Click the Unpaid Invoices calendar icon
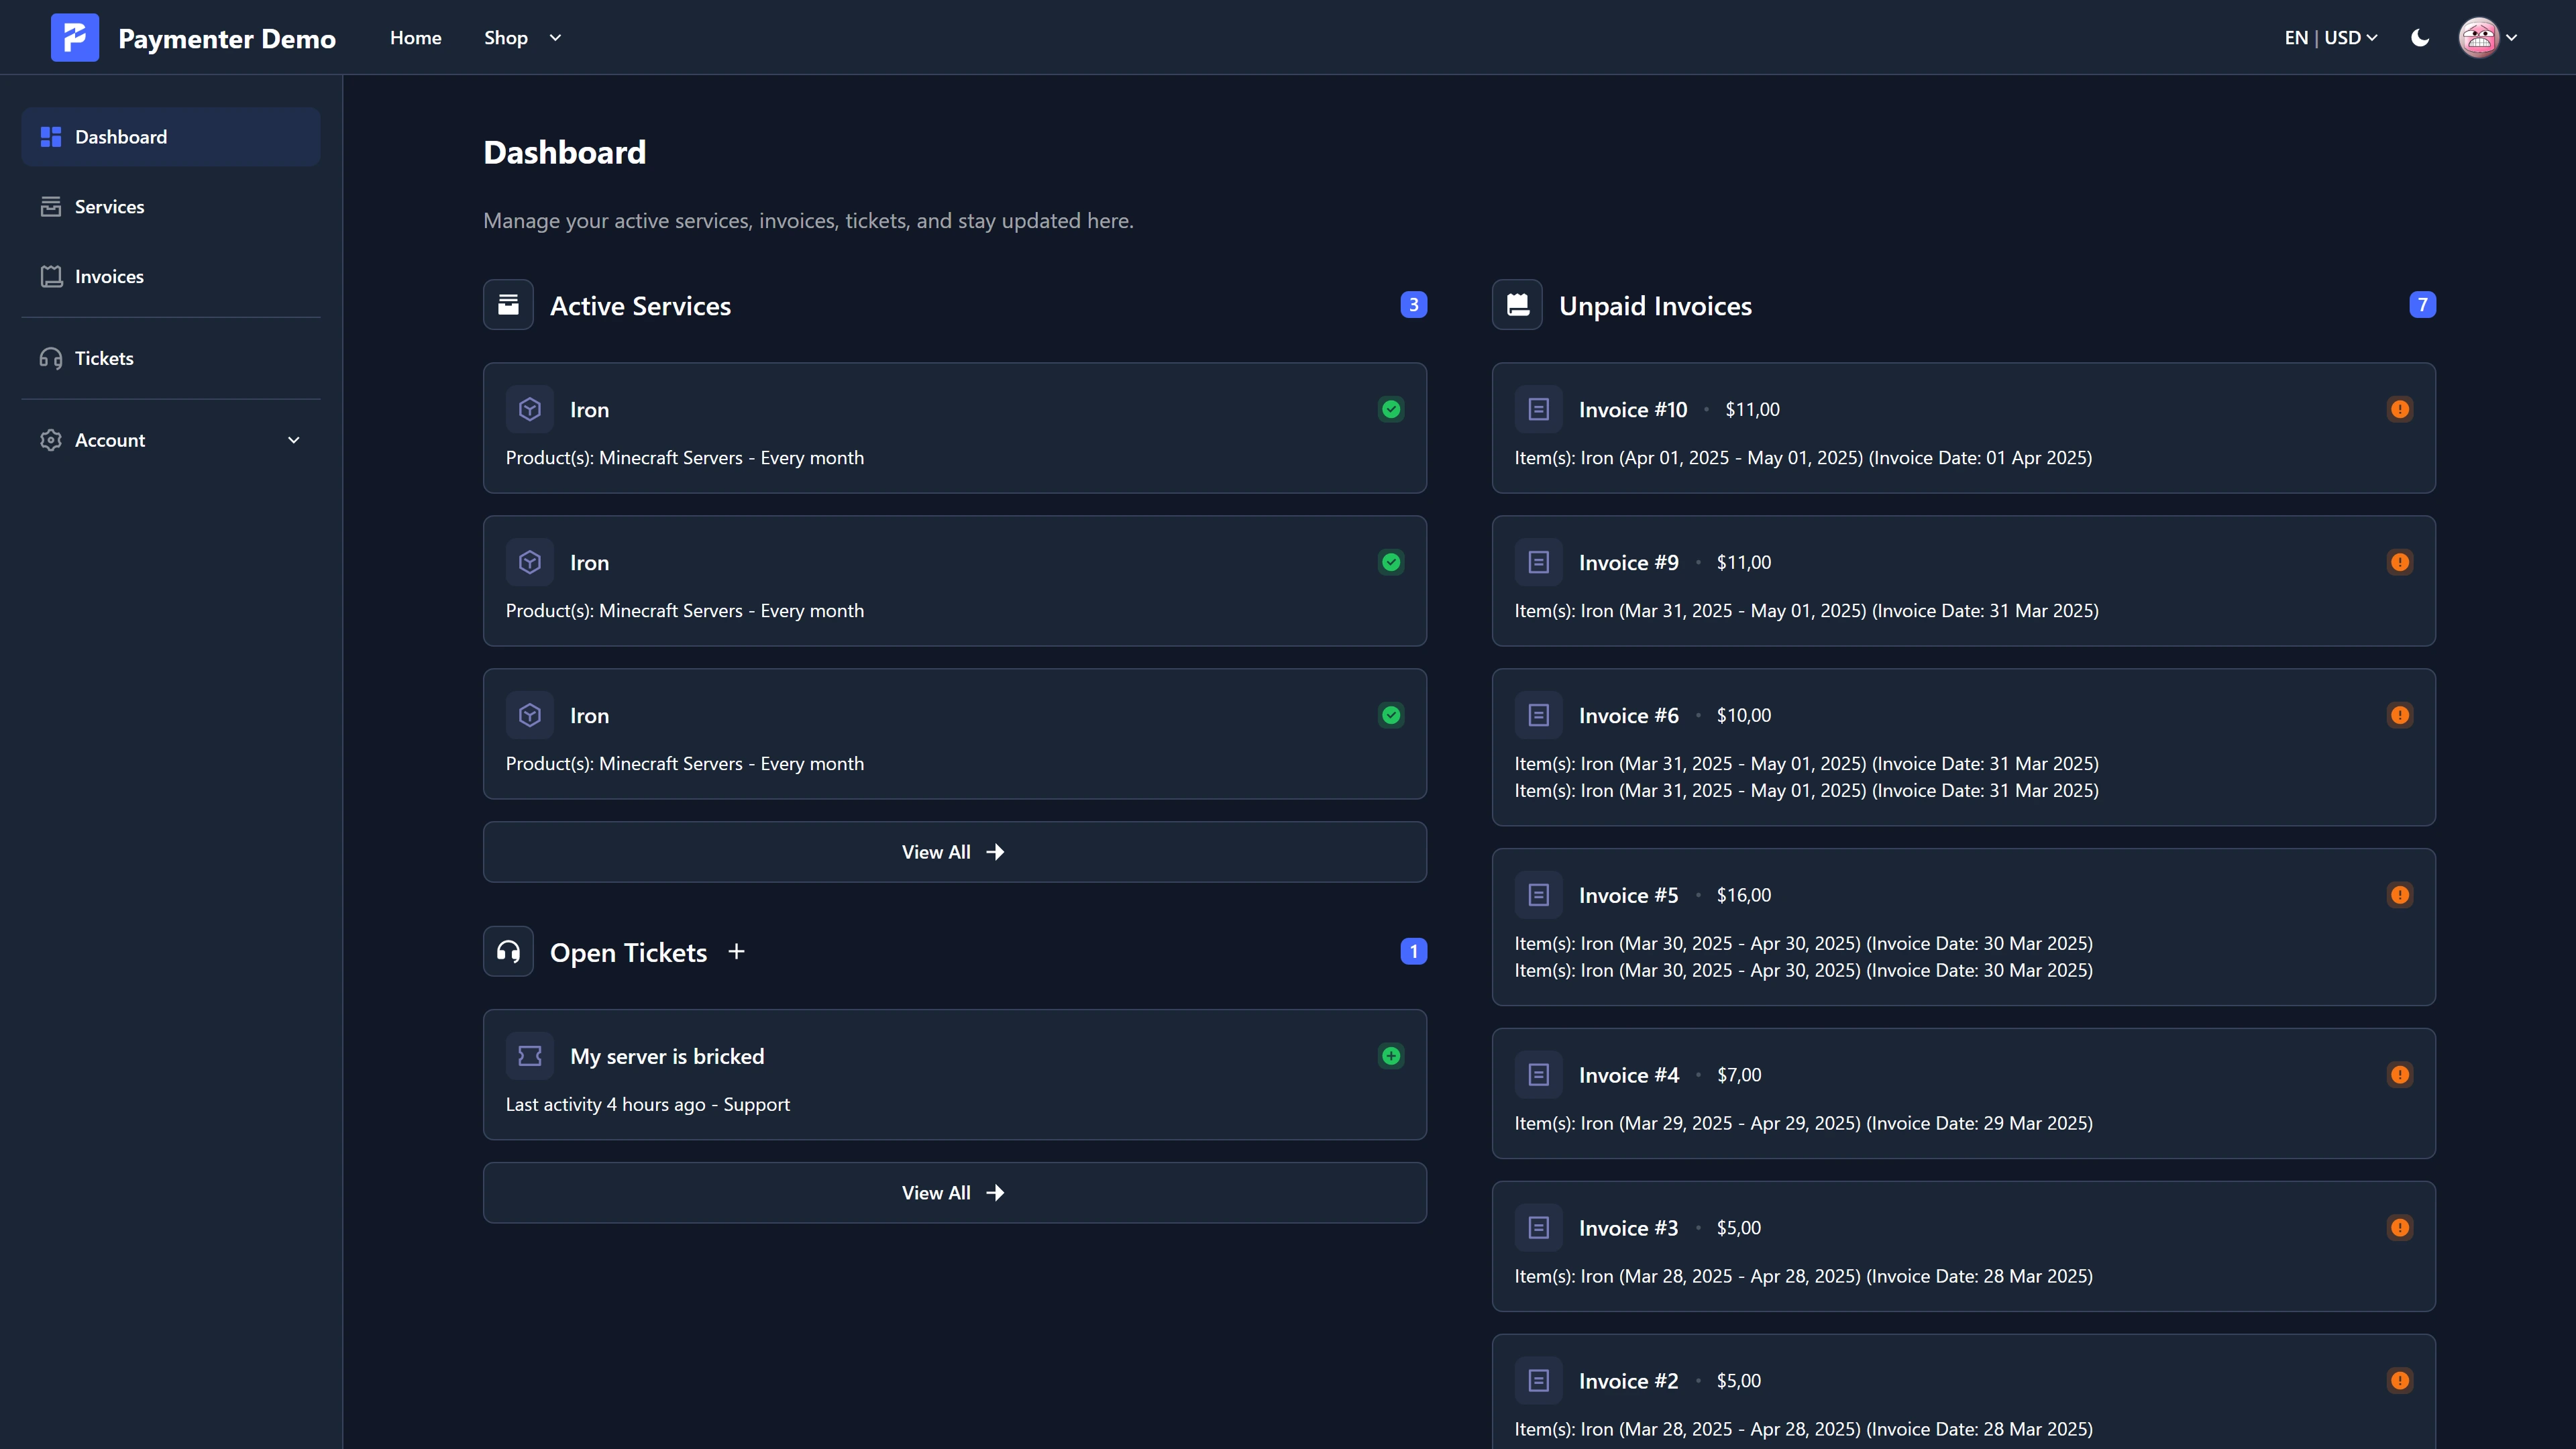Image resolution: width=2576 pixels, height=1449 pixels. point(1517,305)
